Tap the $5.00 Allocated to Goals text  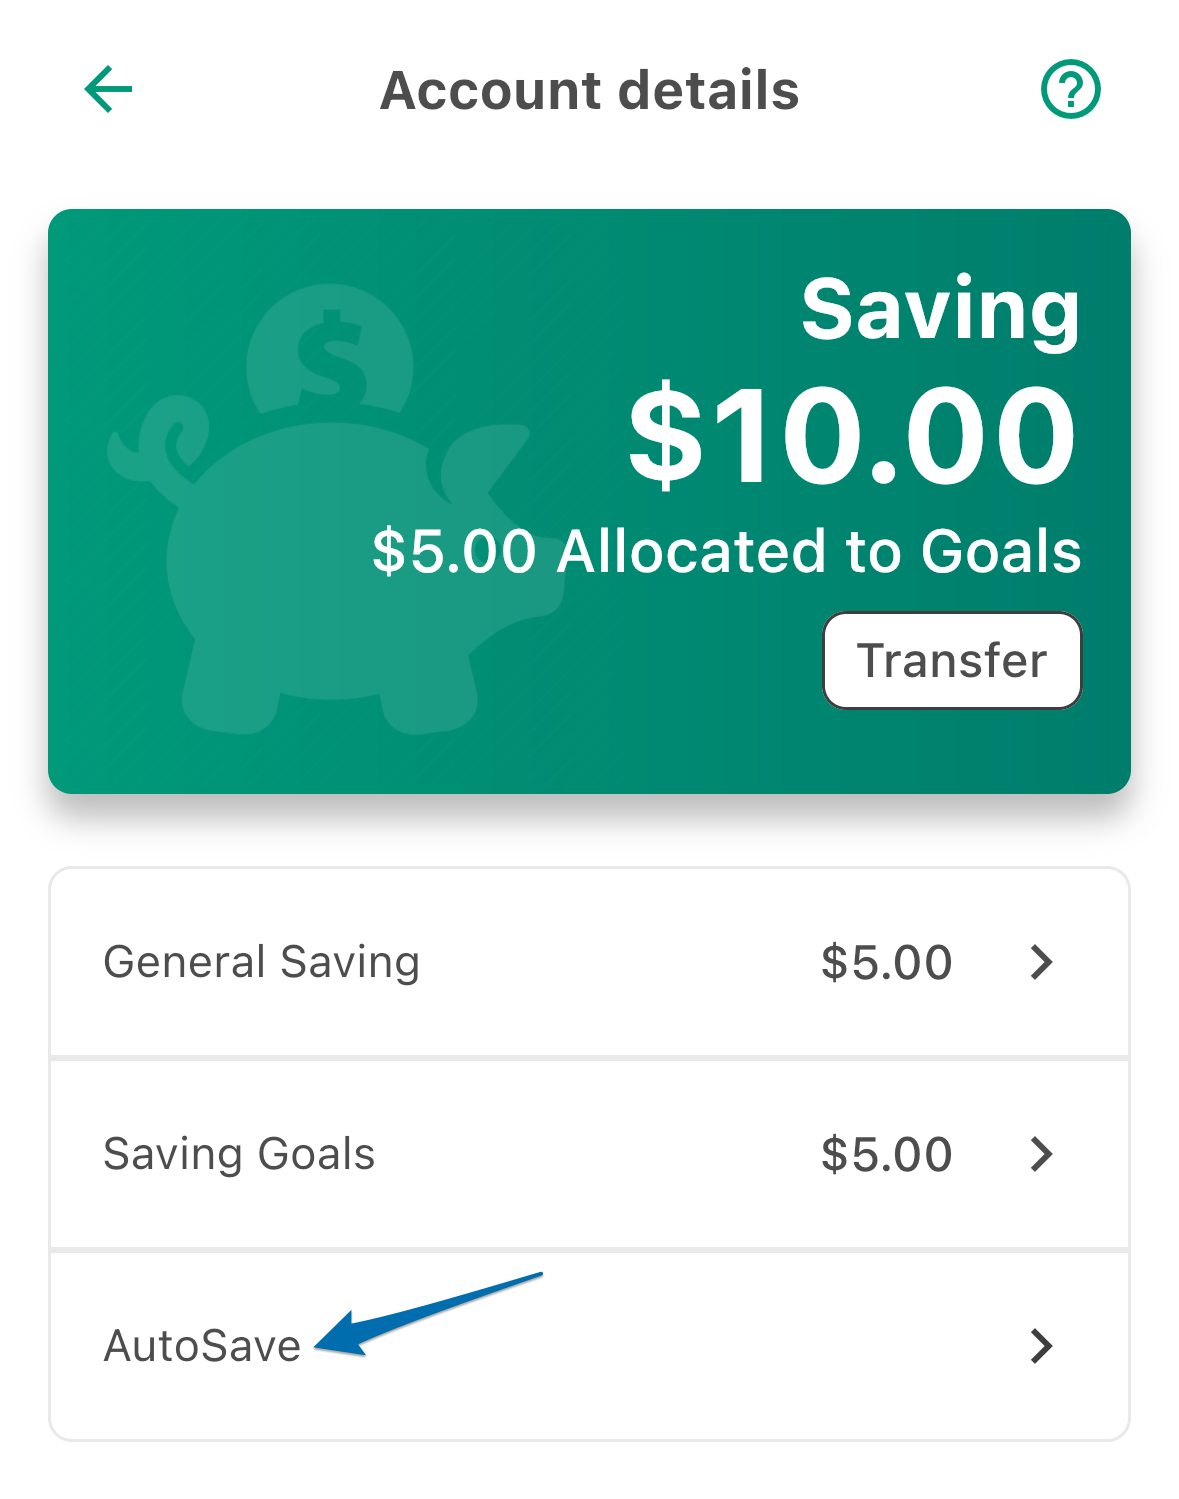click(x=727, y=552)
